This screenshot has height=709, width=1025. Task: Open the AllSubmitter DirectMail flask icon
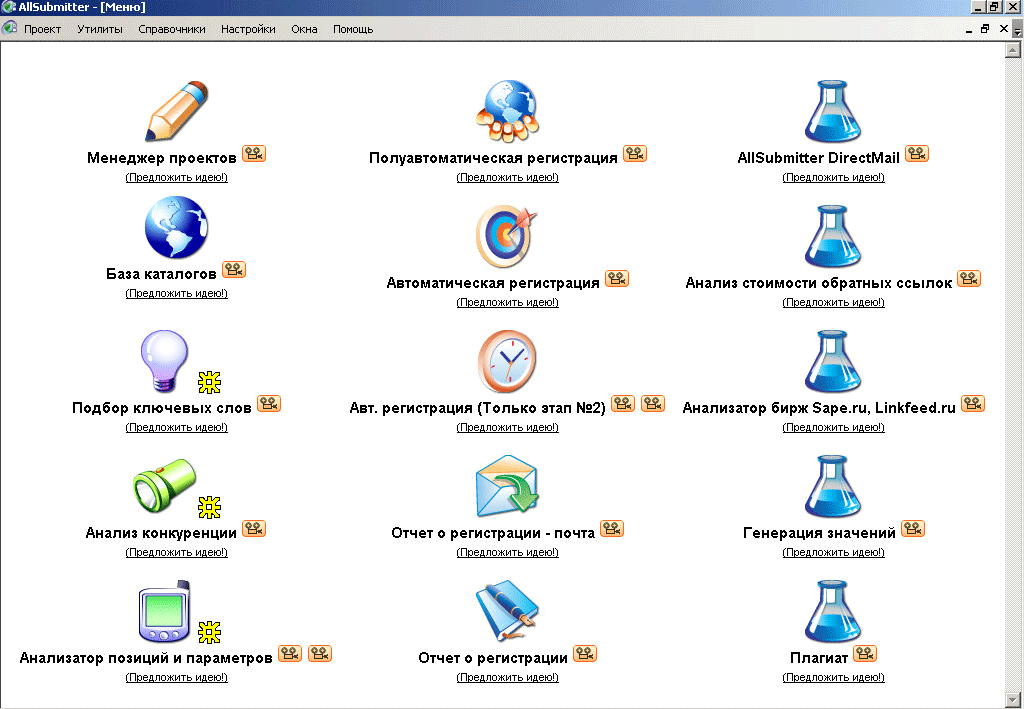click(833, 111)
